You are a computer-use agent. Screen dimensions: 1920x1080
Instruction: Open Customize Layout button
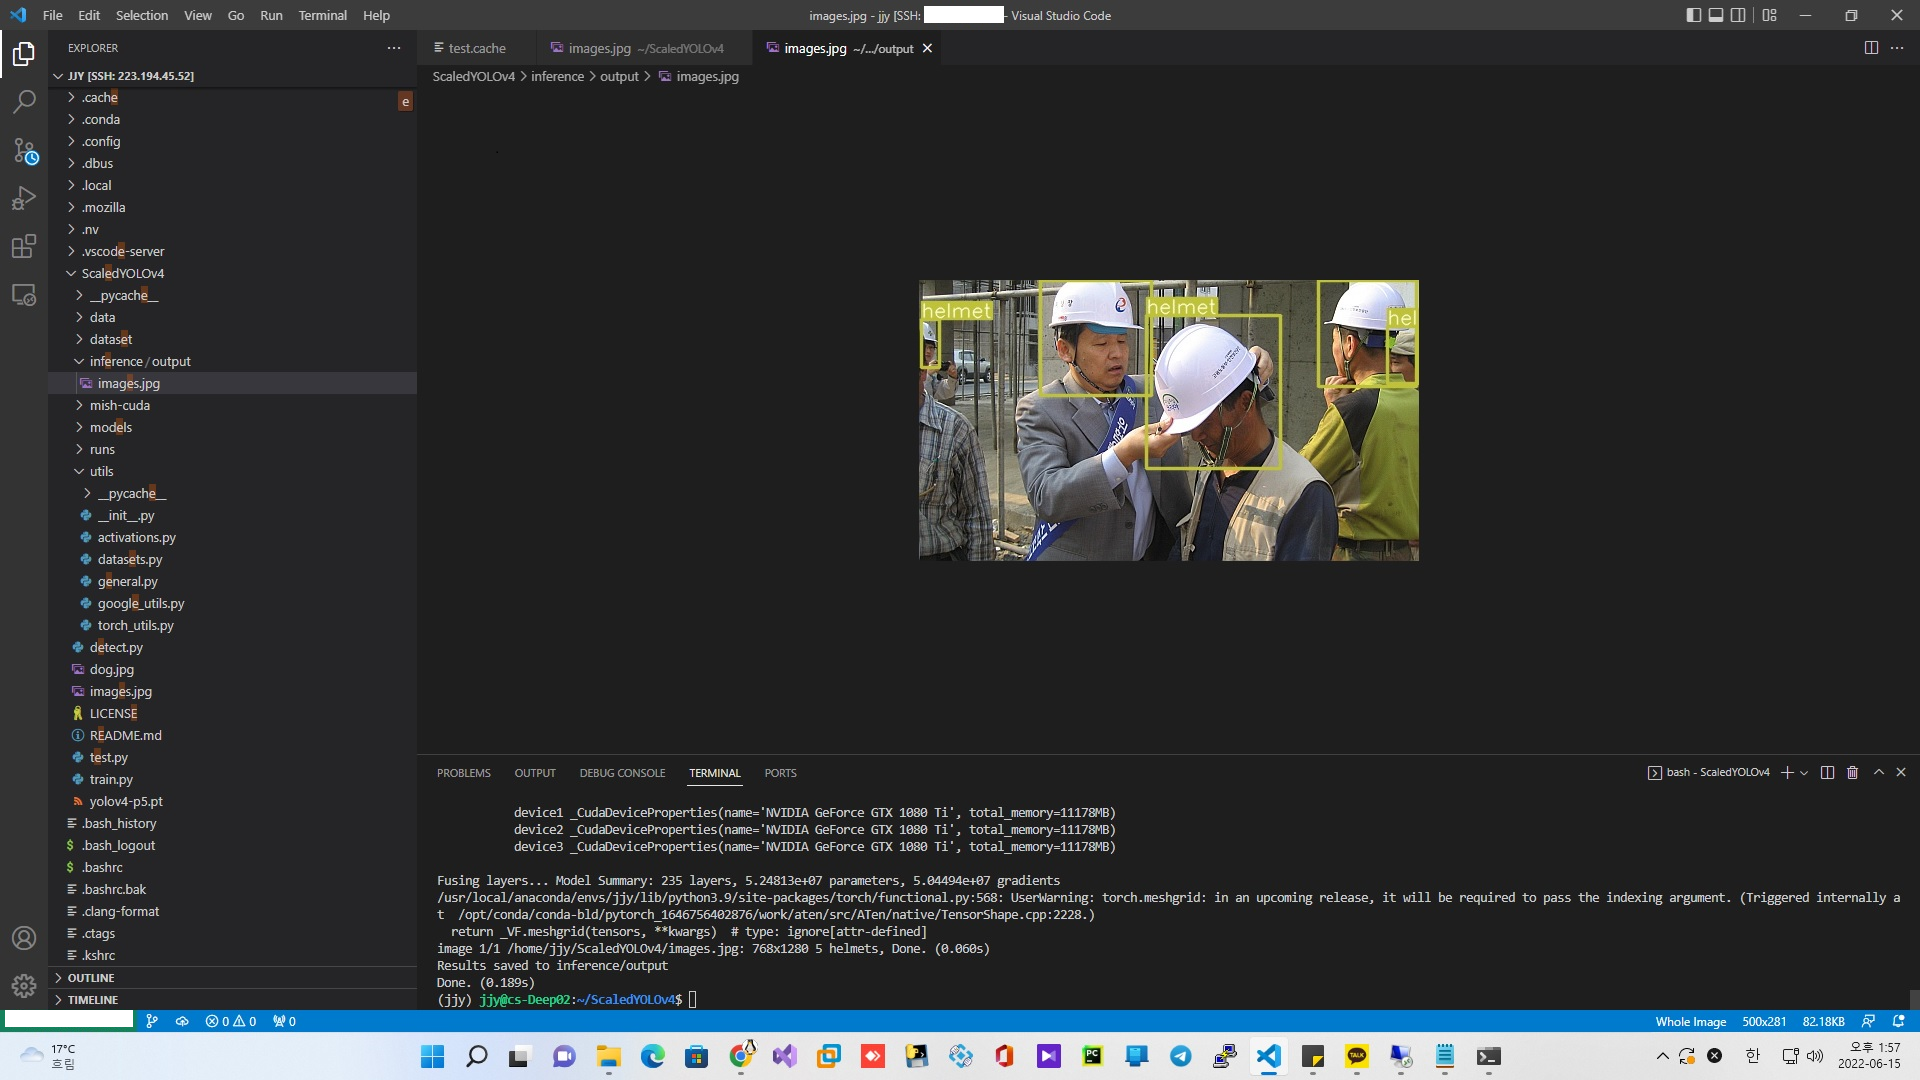[1769, 15]
